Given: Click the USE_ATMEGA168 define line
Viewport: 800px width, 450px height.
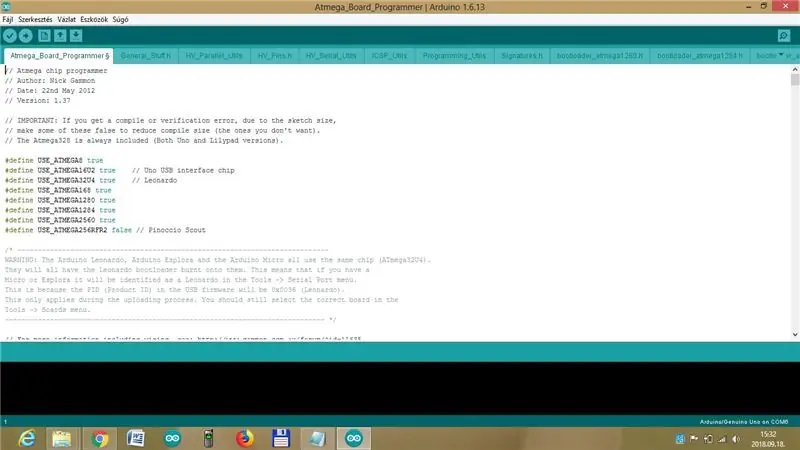Looking at the screenshot, I should click(x=58, y=190).
